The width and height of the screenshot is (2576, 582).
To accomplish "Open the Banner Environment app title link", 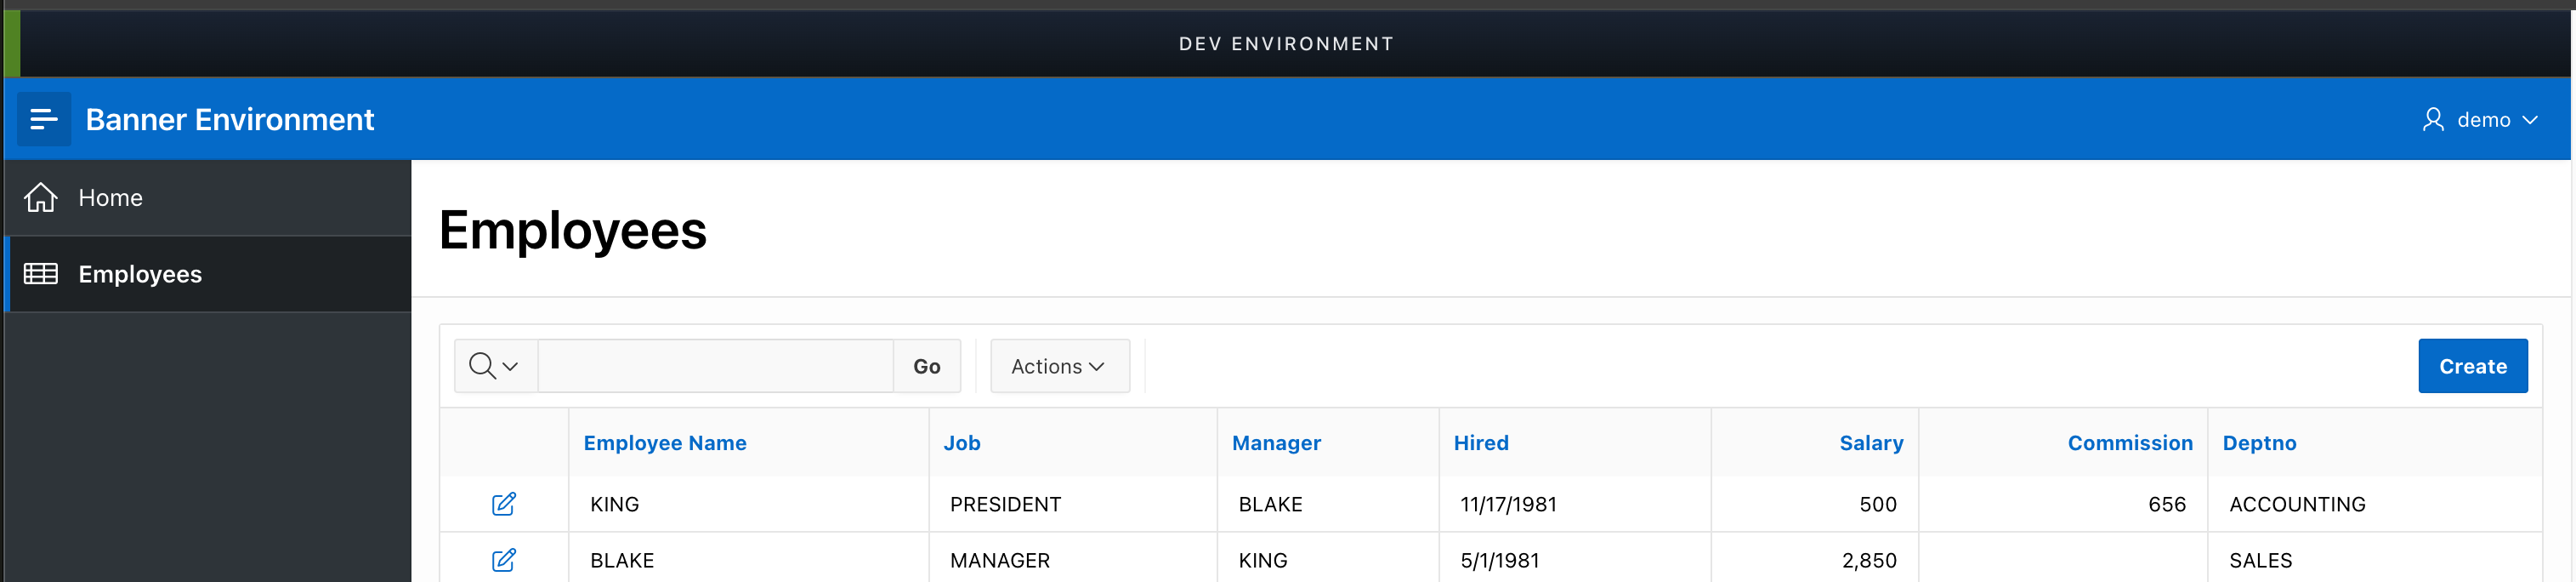I will point(229,120).
